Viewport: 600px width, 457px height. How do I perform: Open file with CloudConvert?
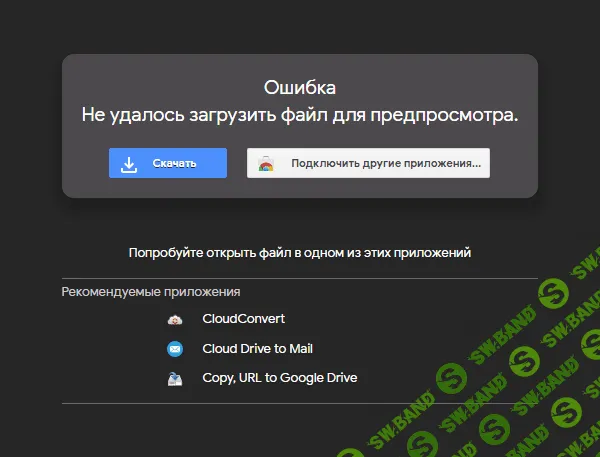[x=243, y=318]
